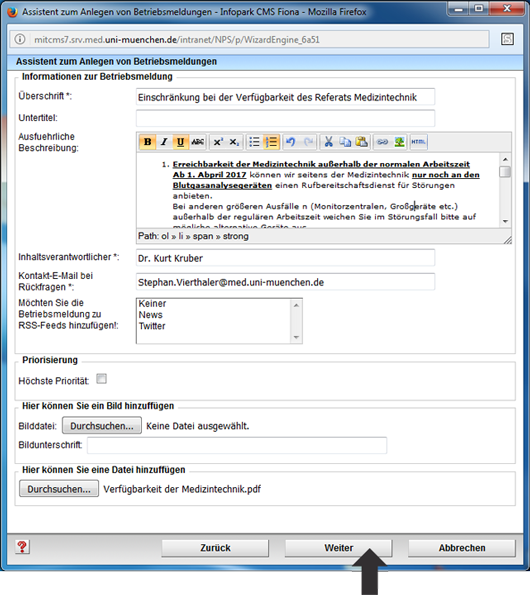Screen dimensions: 530x595
Task: Click scroll down arrow in description editor
Action: tap(505, 221)
